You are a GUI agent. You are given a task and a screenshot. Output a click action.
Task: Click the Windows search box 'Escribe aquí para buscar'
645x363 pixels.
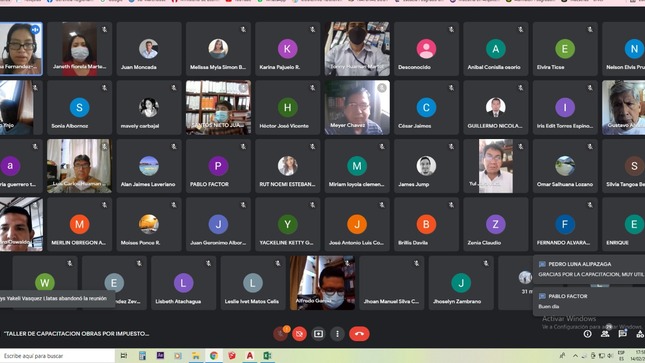pyautogui.click(x=57, y=356)
